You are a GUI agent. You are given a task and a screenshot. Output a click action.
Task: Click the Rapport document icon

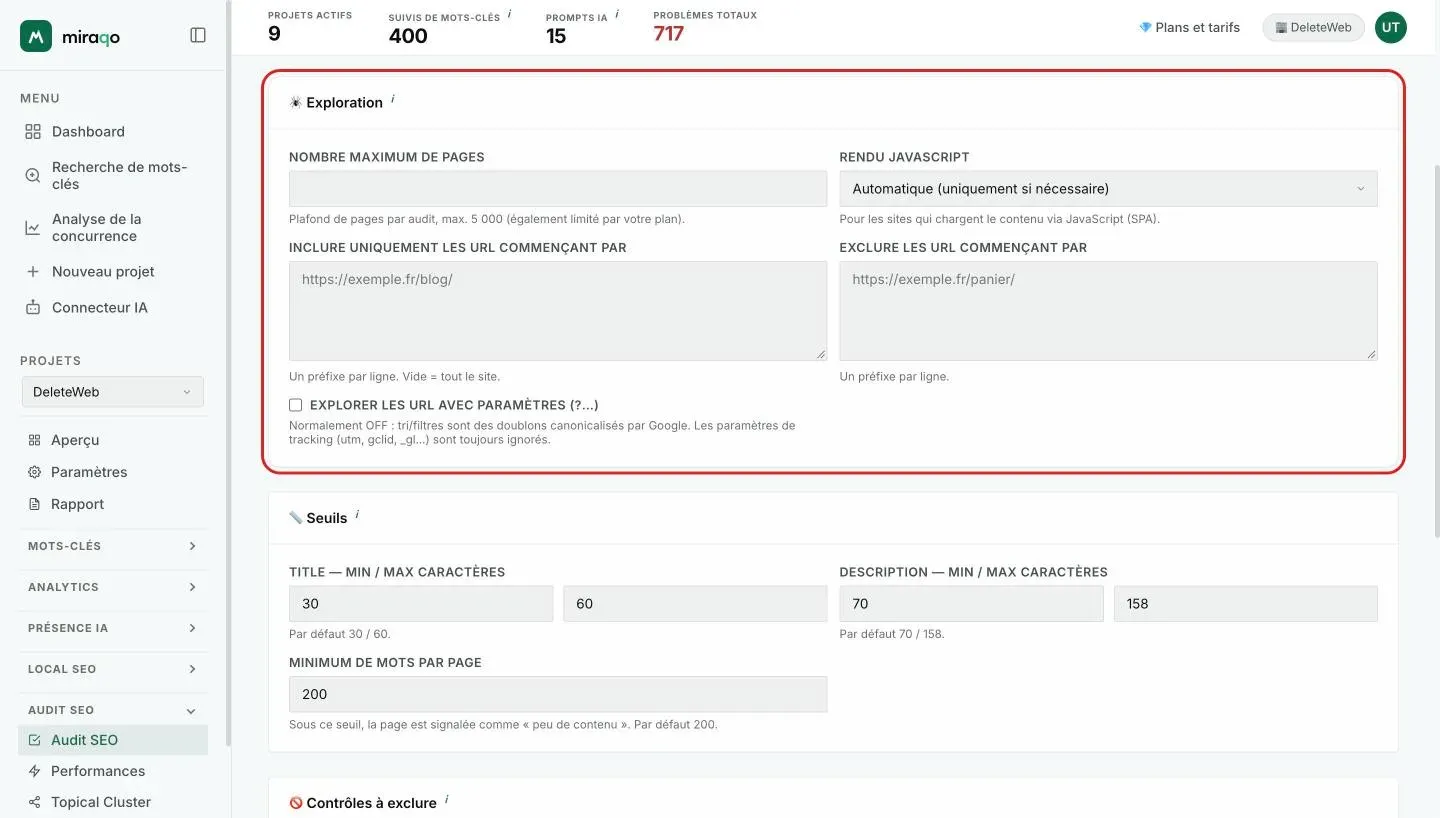tap(34, 504)
